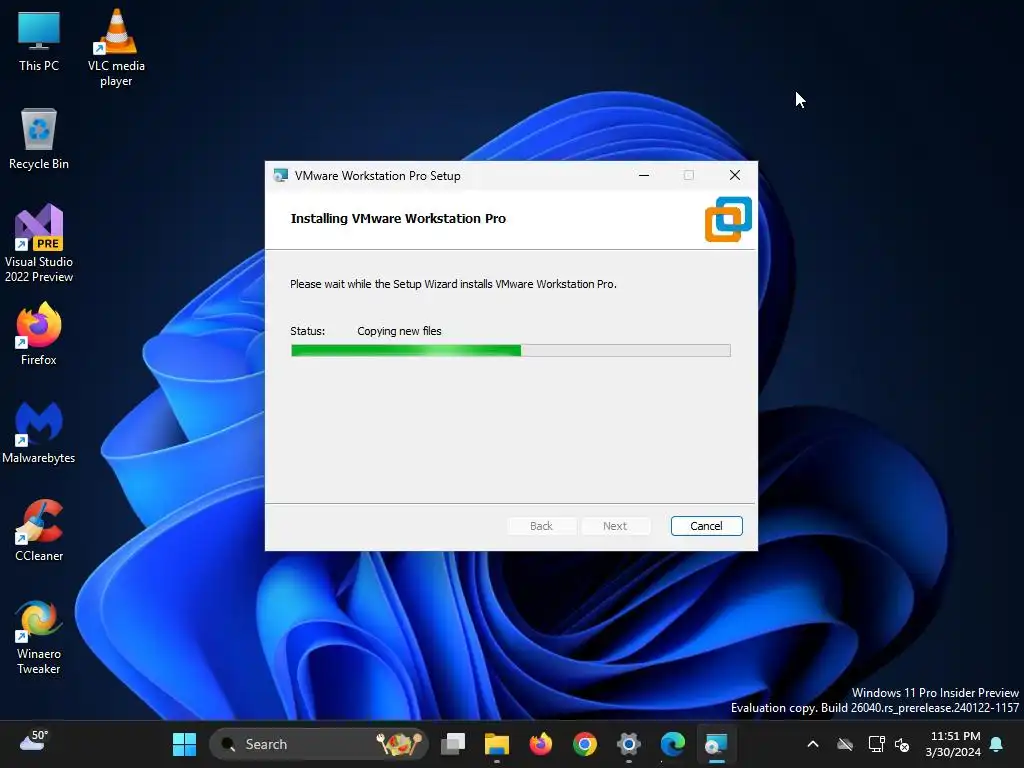The width and height of the screenshot is (1024, 768).
Task: Open the Windows Start menu
Action: tap(184, 744)
